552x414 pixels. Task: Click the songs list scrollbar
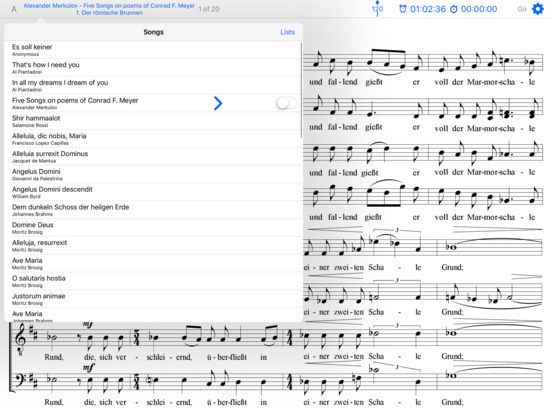[x=302, y=91]
